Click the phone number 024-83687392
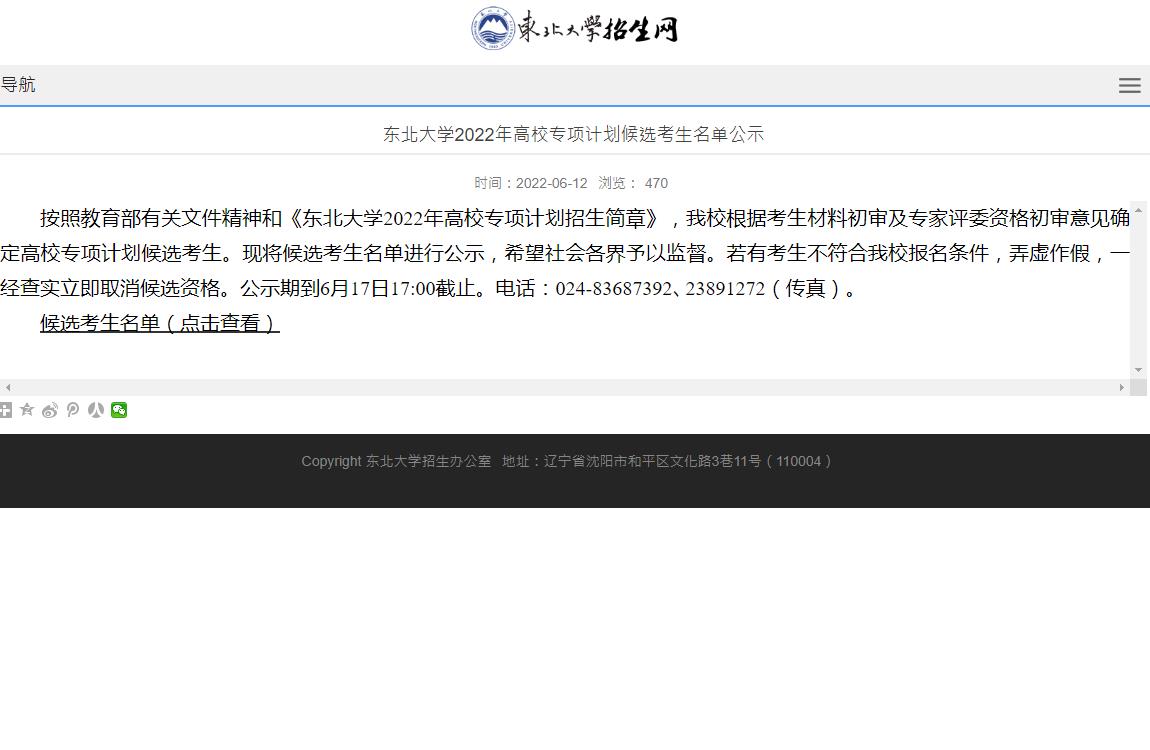1150x750 pixels. (x=614, y=288)
